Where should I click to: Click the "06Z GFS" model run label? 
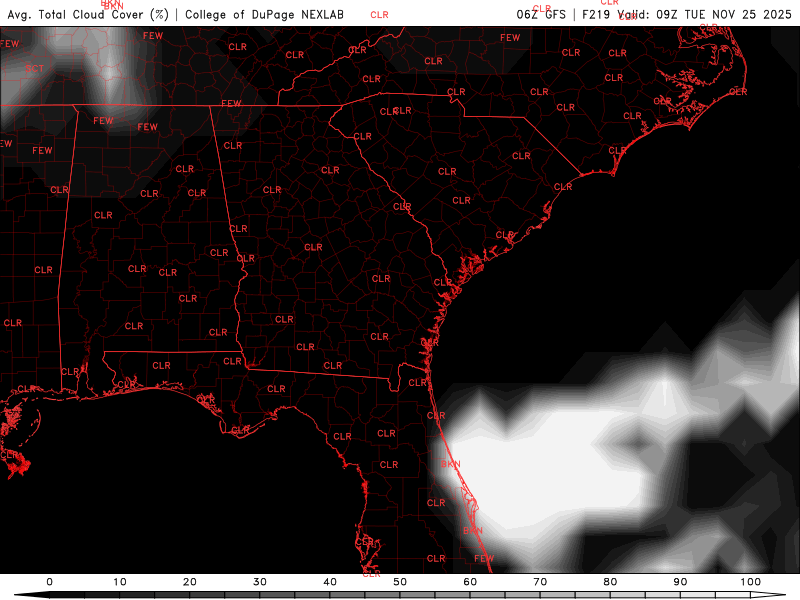coord(541,14)
